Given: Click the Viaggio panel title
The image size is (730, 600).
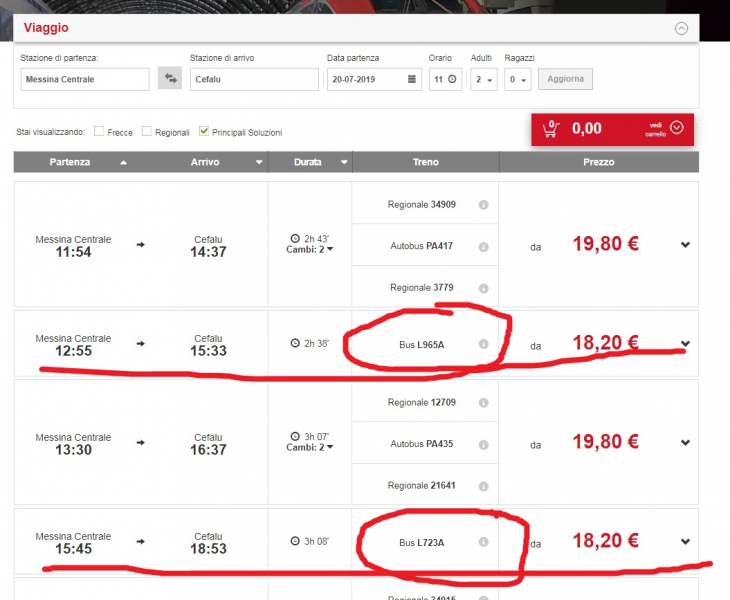Looking at the screenshot, I should [46, 28].
